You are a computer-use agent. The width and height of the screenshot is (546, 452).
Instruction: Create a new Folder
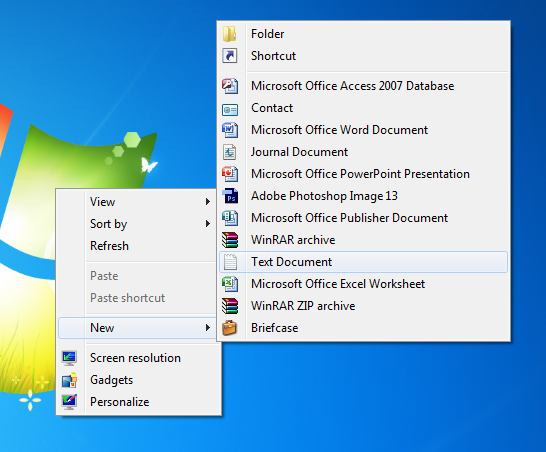click(364, 34)
